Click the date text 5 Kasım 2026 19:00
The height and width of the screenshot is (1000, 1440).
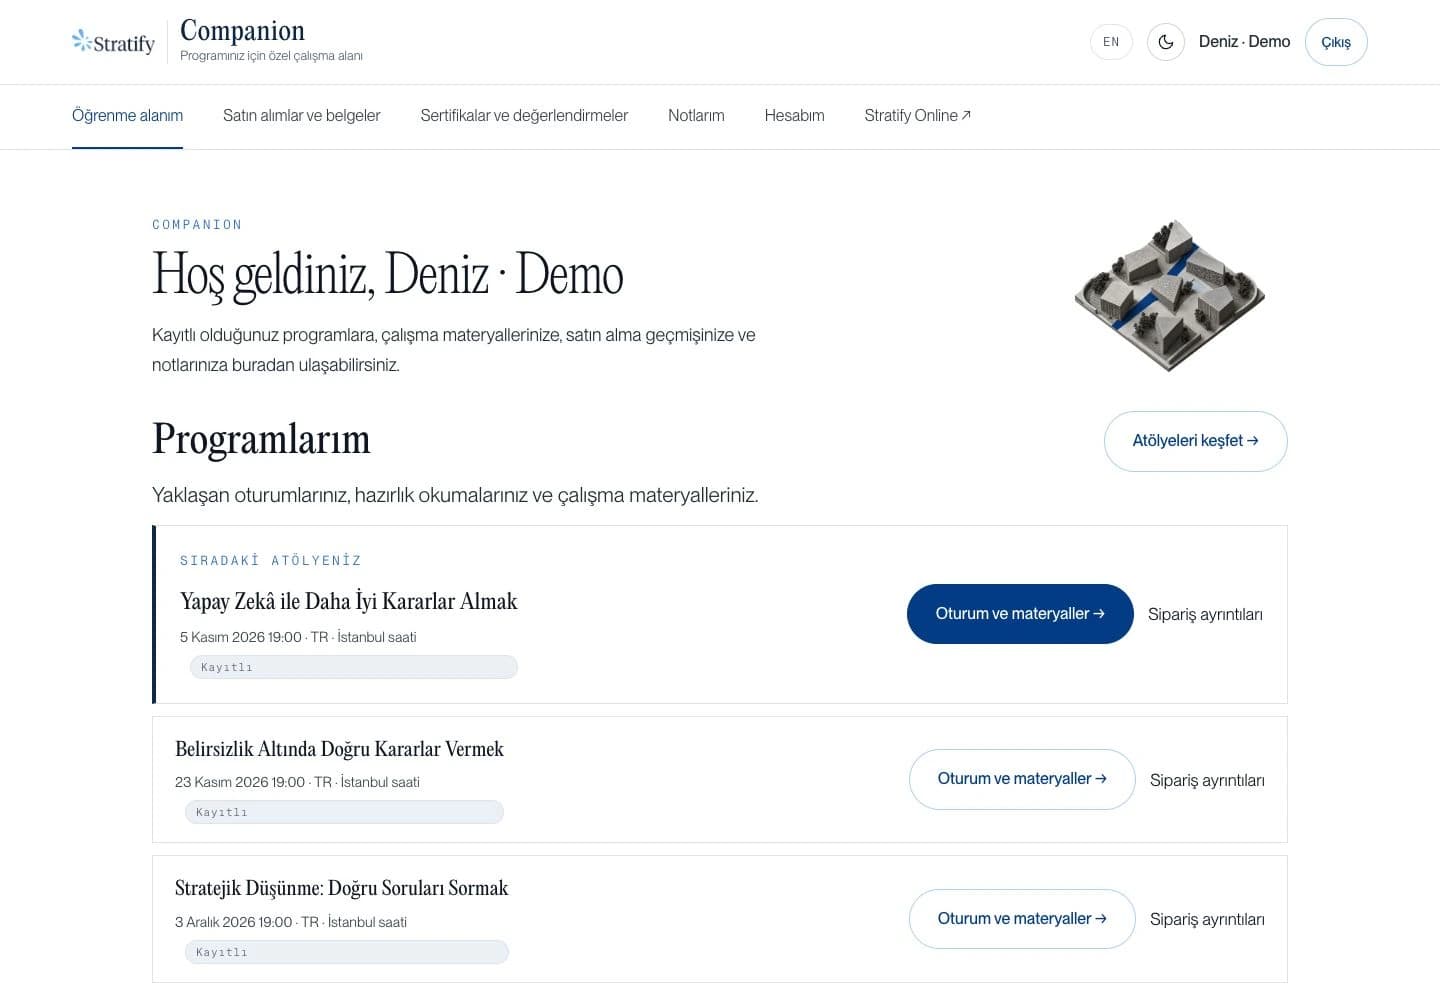pos(240,637)
